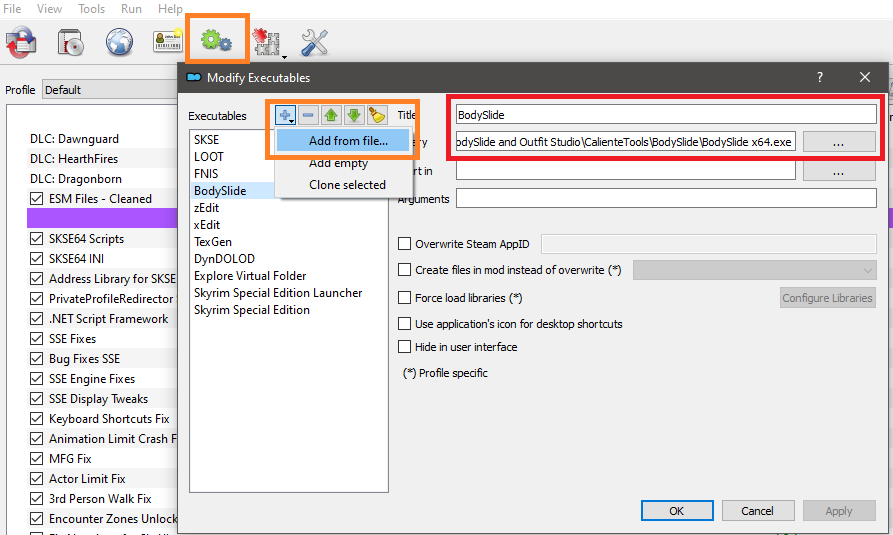The height and width of the screenshot is (535, 893).
Task: Select zEdit in the executables list
Action: (x=206, y=207)
